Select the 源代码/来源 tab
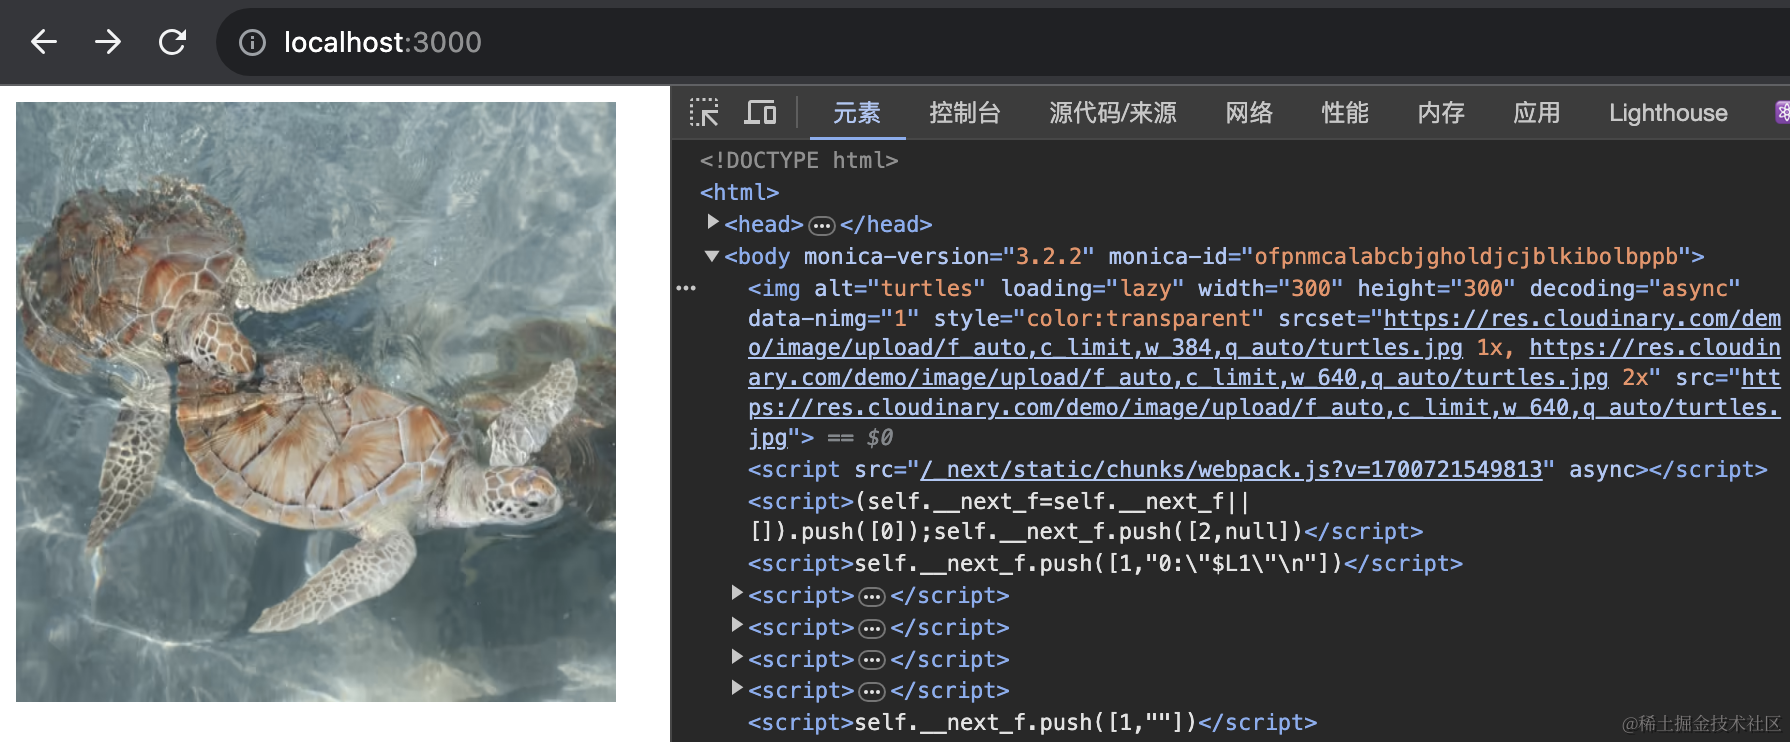 (x=1112, y=113)
